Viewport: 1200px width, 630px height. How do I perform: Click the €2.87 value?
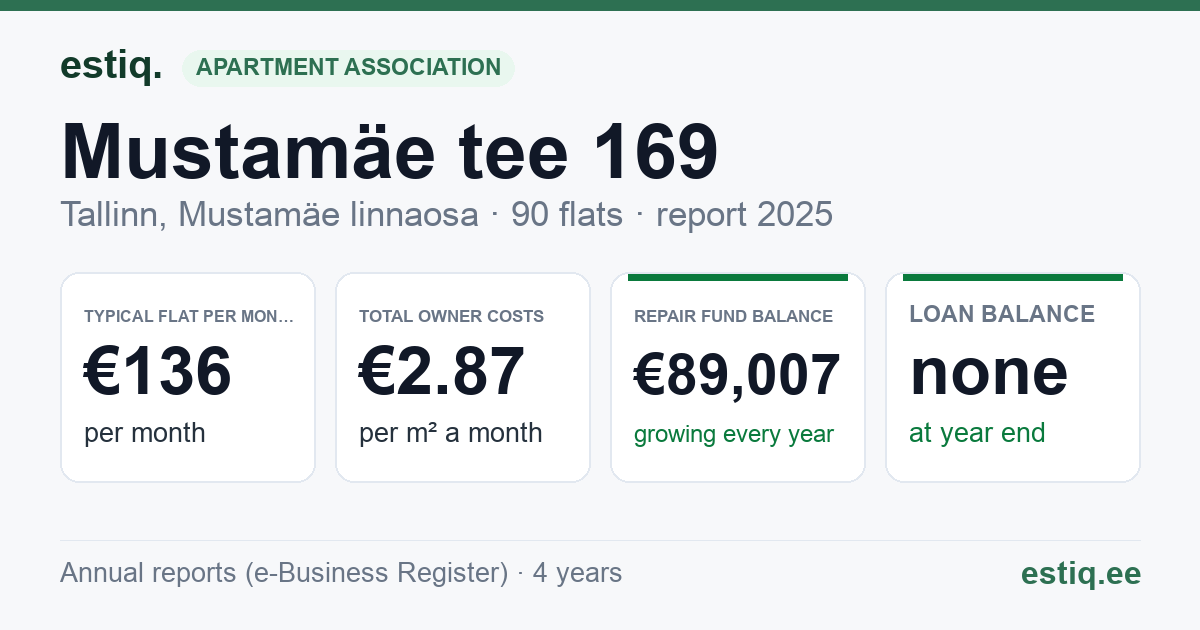click(x=442, y=372)
